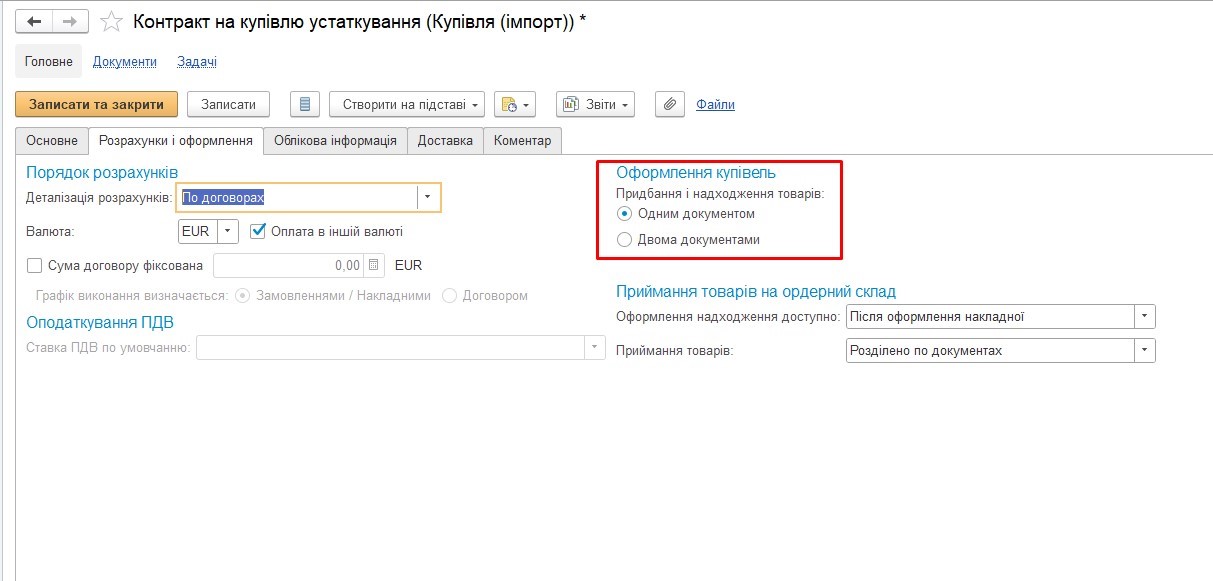The image size is (1213, 581).
Task: Open Створити на підставі dropdown
Action: (x=407, y=104)
